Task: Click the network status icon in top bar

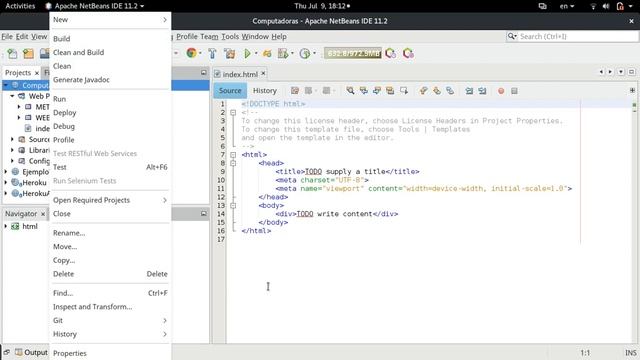Action: click(x=593, y=6)
